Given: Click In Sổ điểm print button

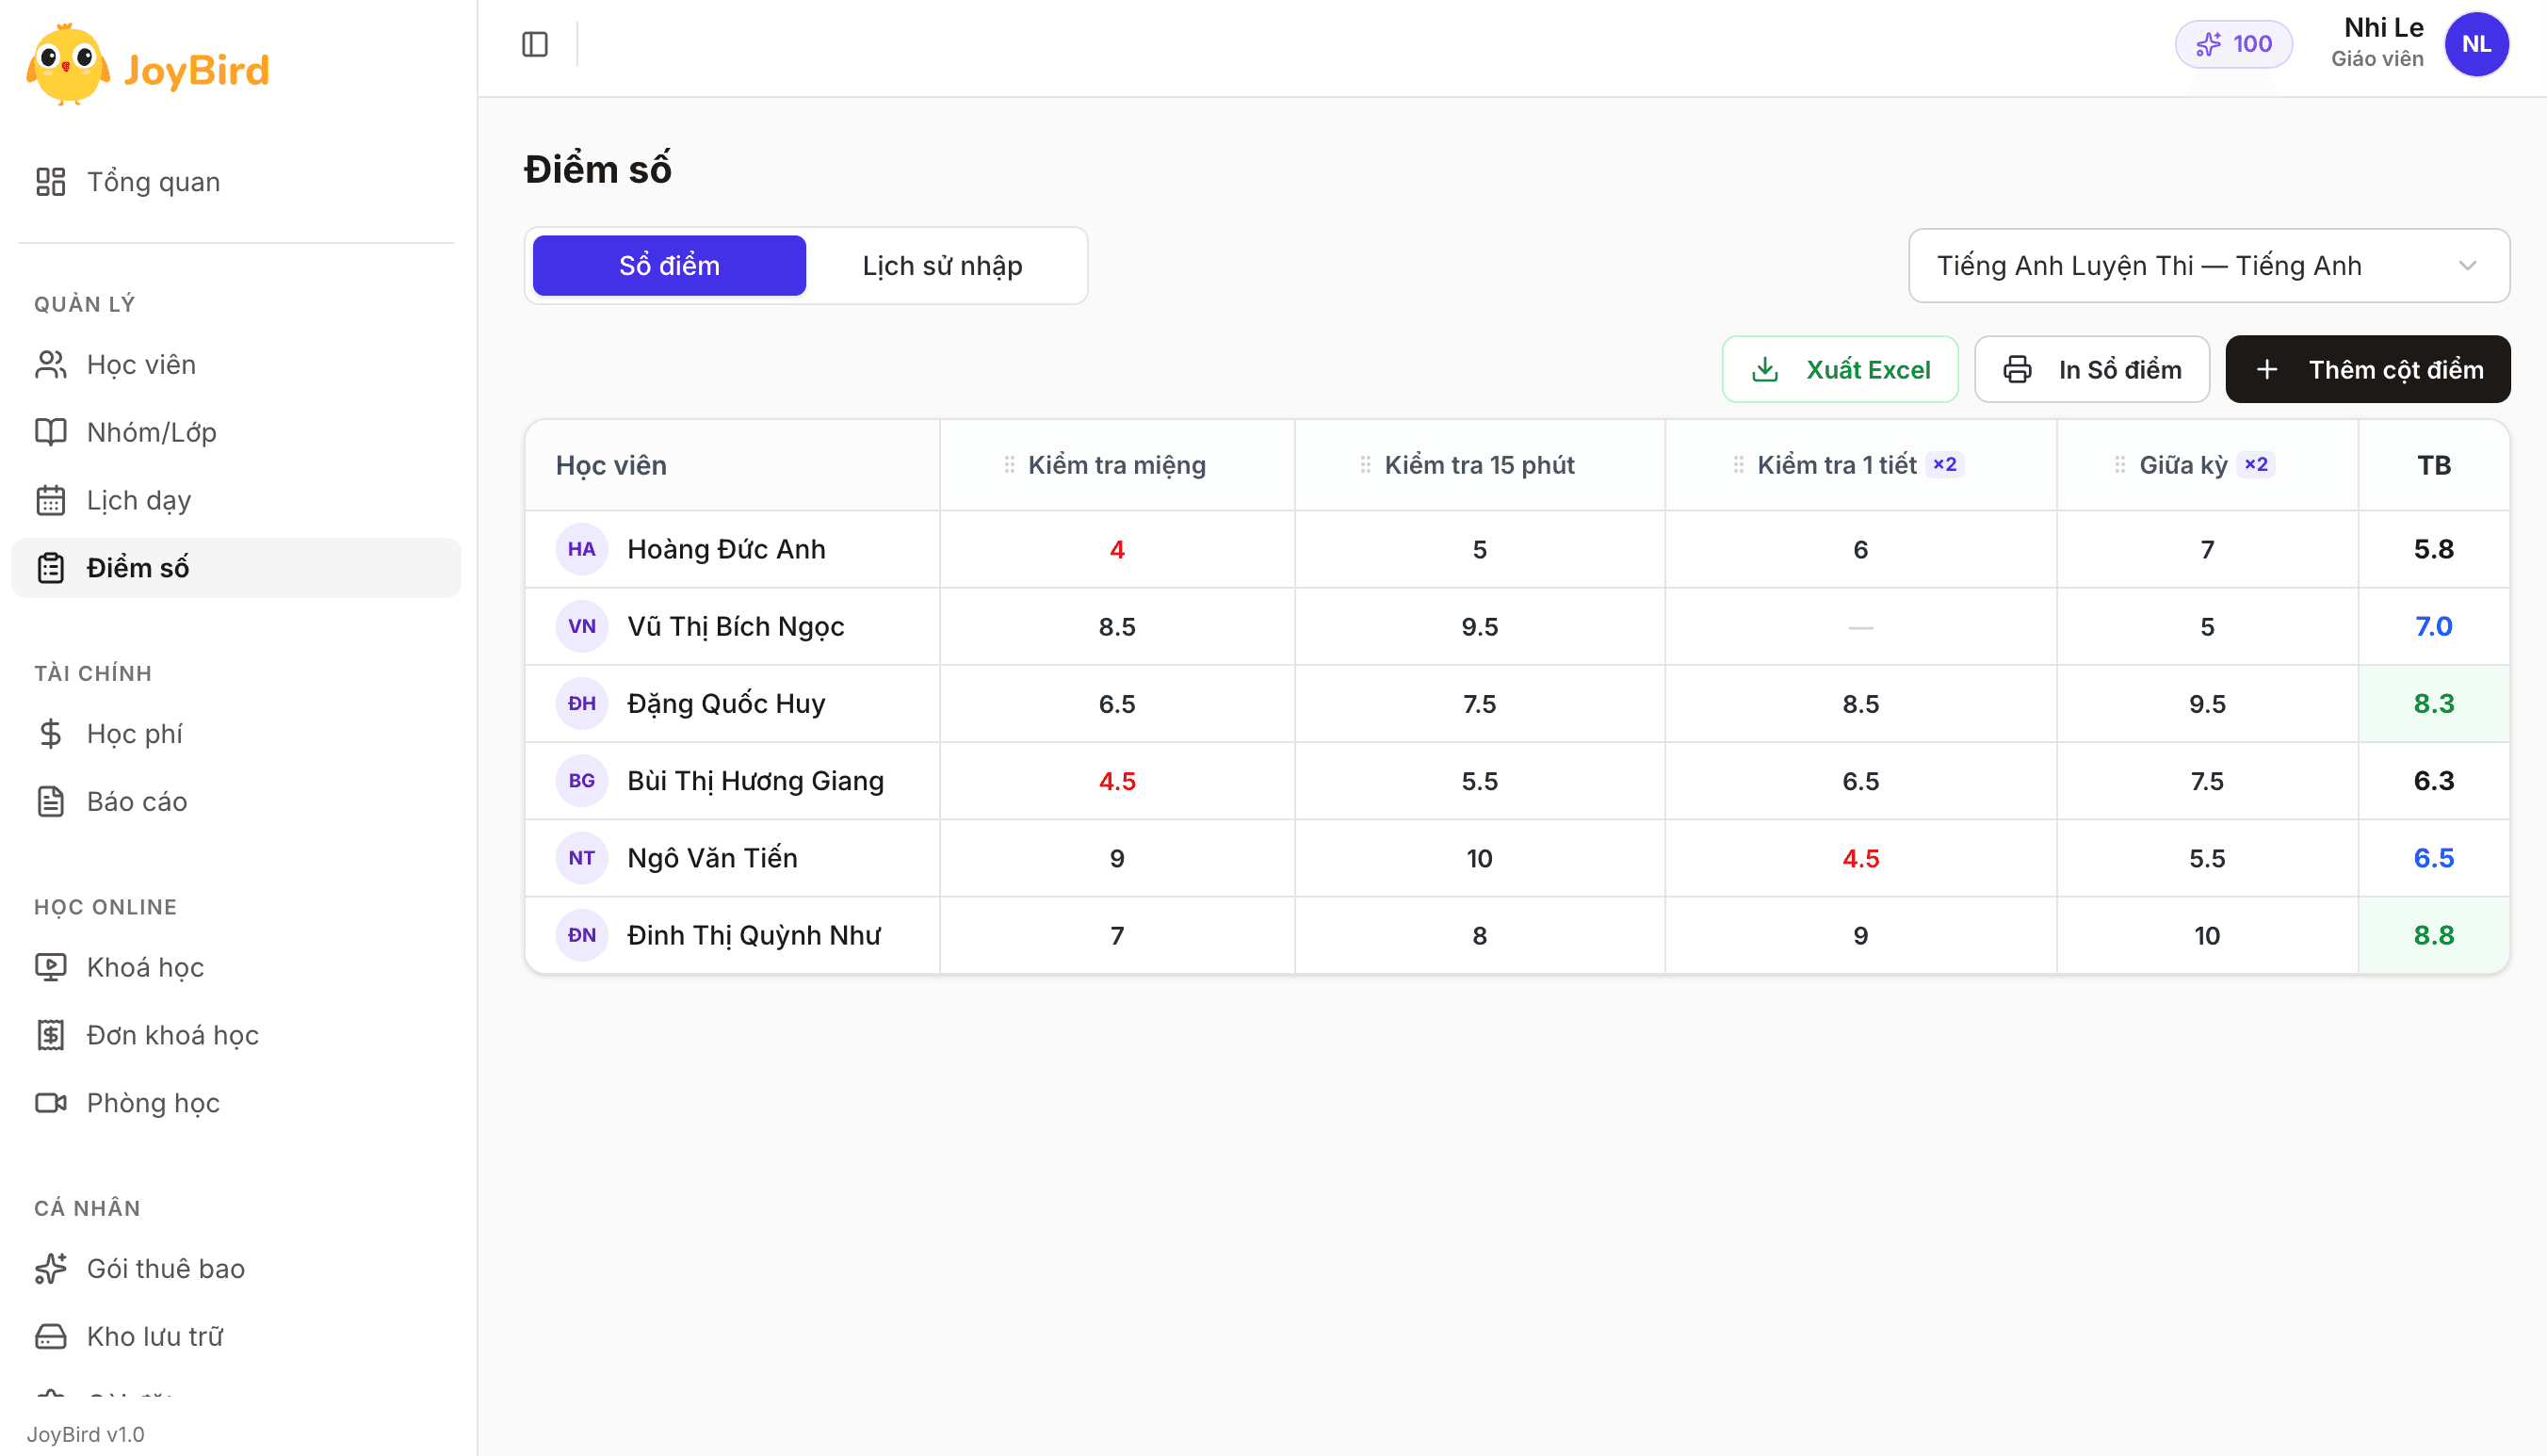Looking at the screenshot, I should pyautogui.click(x=2091, y=369).
